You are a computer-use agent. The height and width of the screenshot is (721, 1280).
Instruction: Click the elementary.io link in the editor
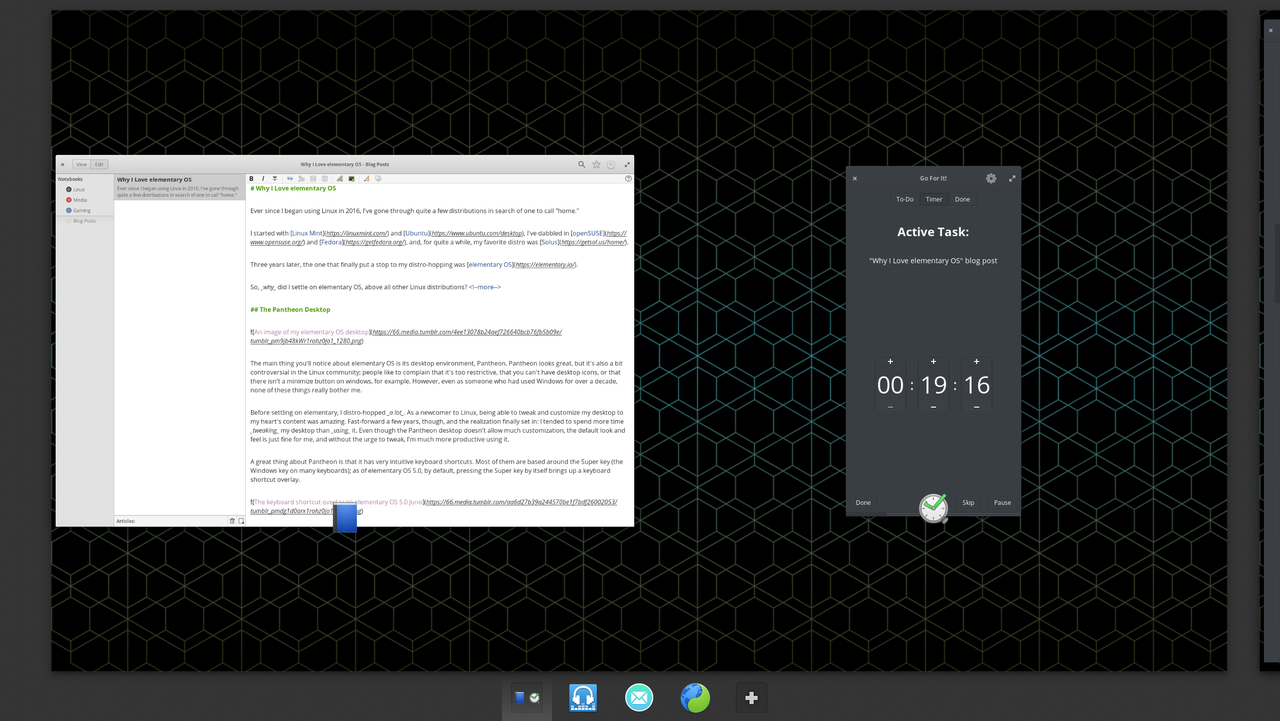point(545,265)
